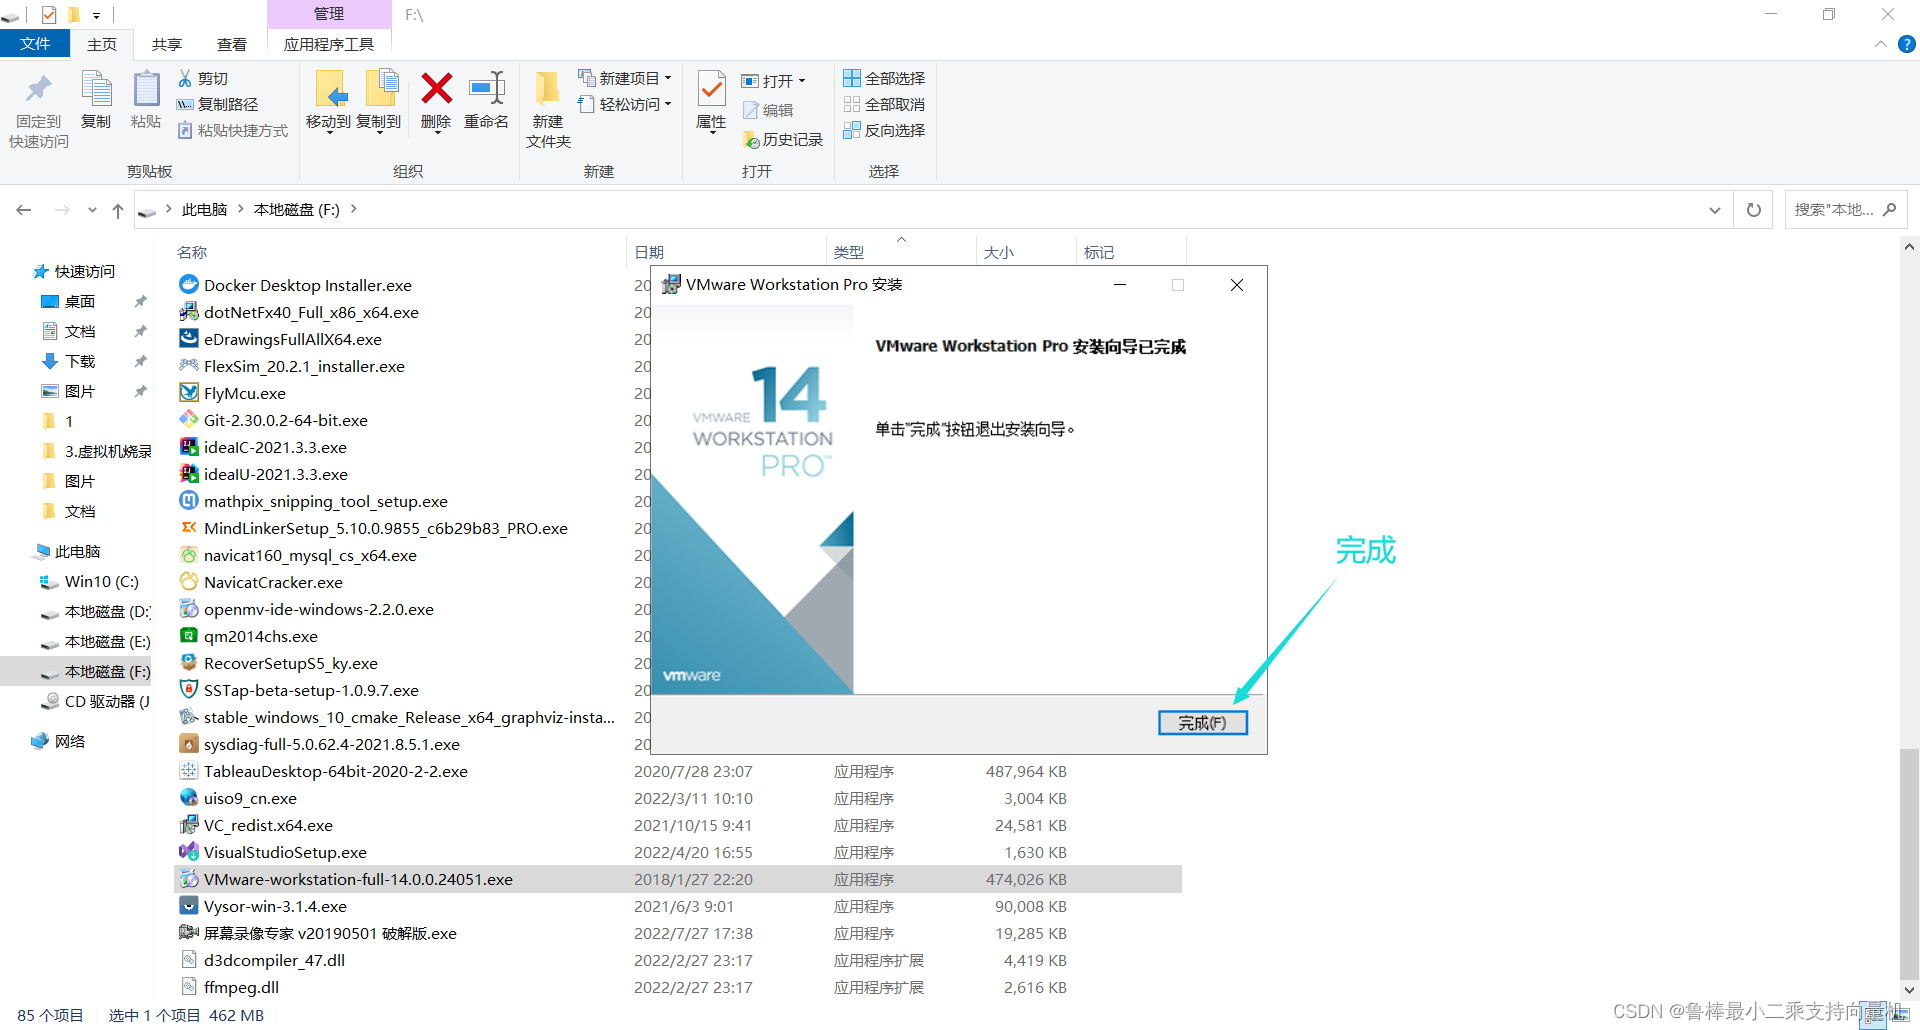
Task: Click Select All (全部选择)
Action: click(884, 78)
